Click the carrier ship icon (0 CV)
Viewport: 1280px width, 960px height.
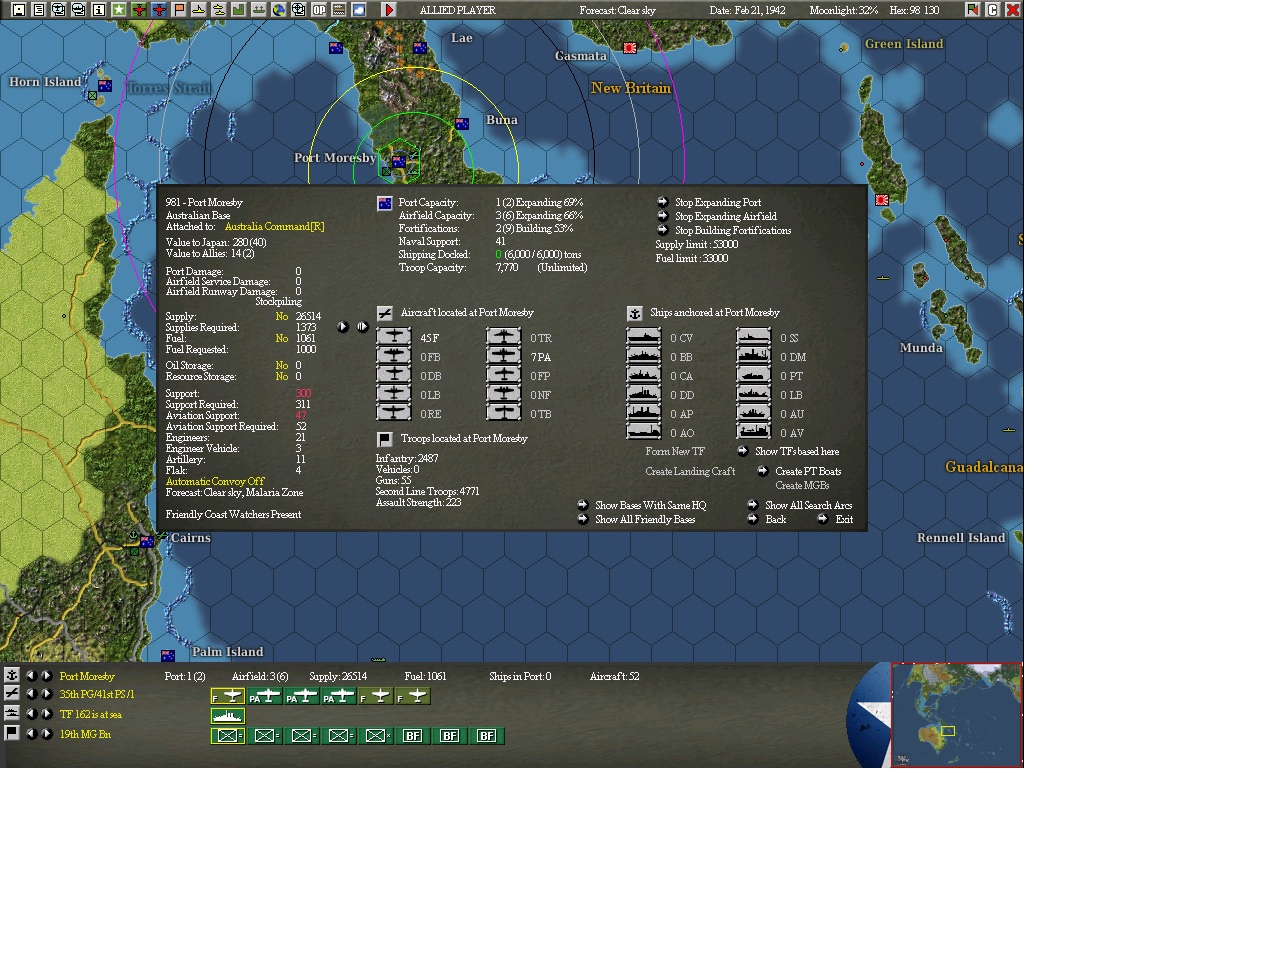pos(643,337)
